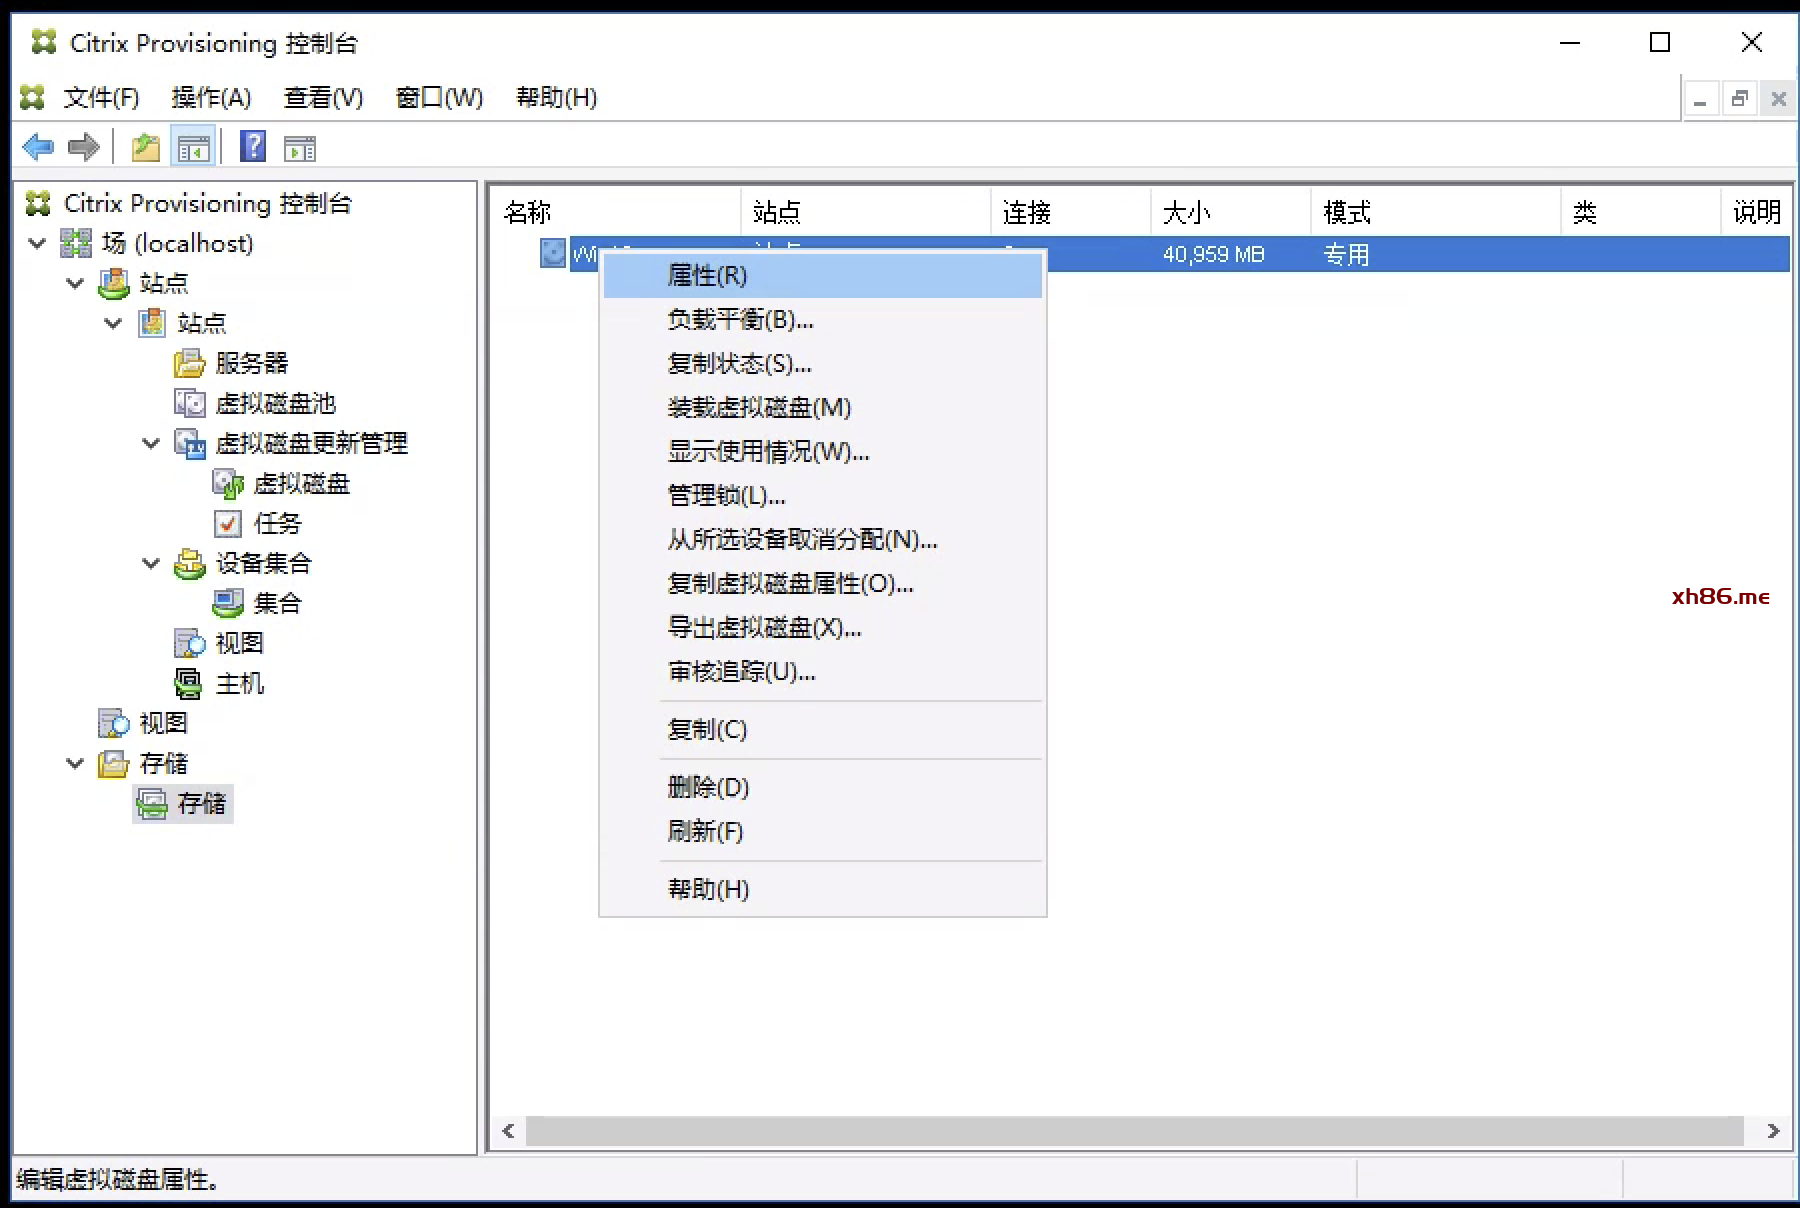Choose 帮助(H) in context menu
The image size is (1800, 1208).
(822, 889)
